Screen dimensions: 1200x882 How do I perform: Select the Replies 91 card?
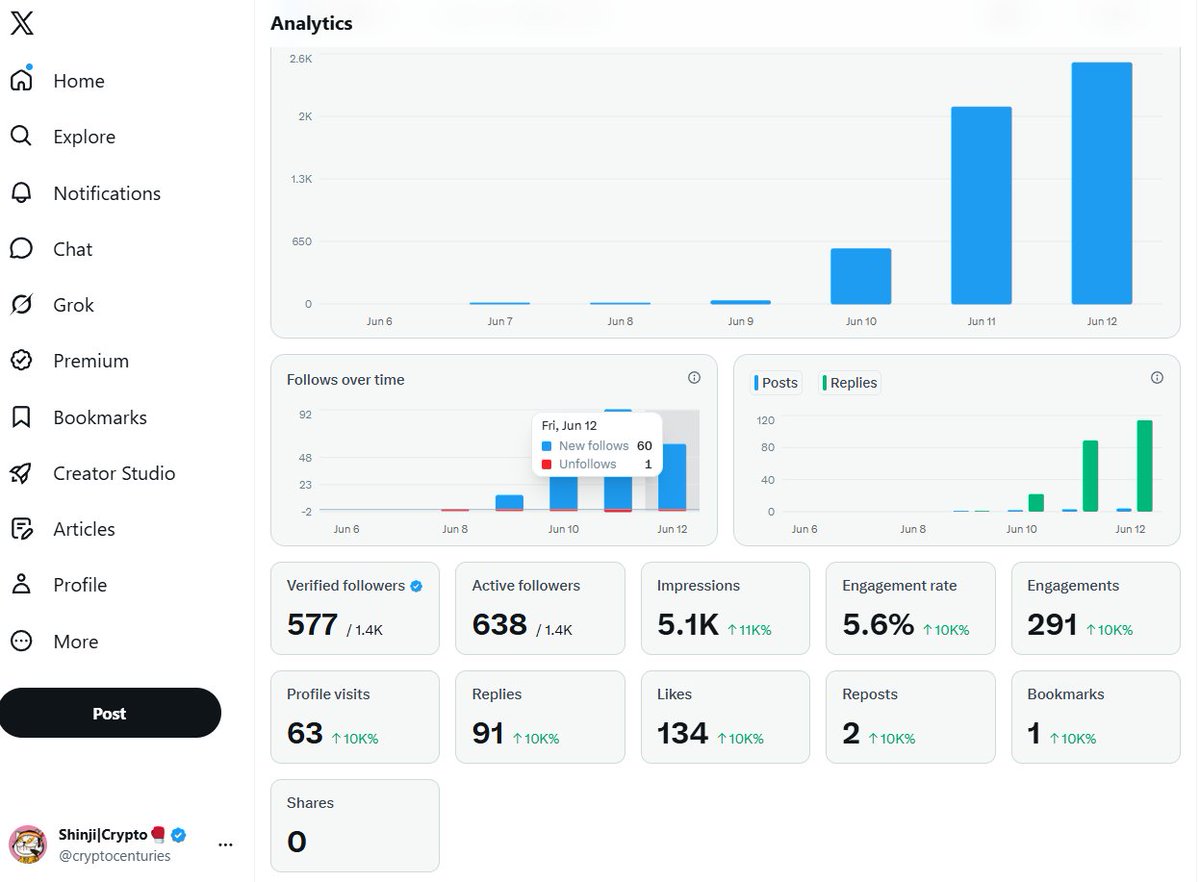[x=540, y=717]
